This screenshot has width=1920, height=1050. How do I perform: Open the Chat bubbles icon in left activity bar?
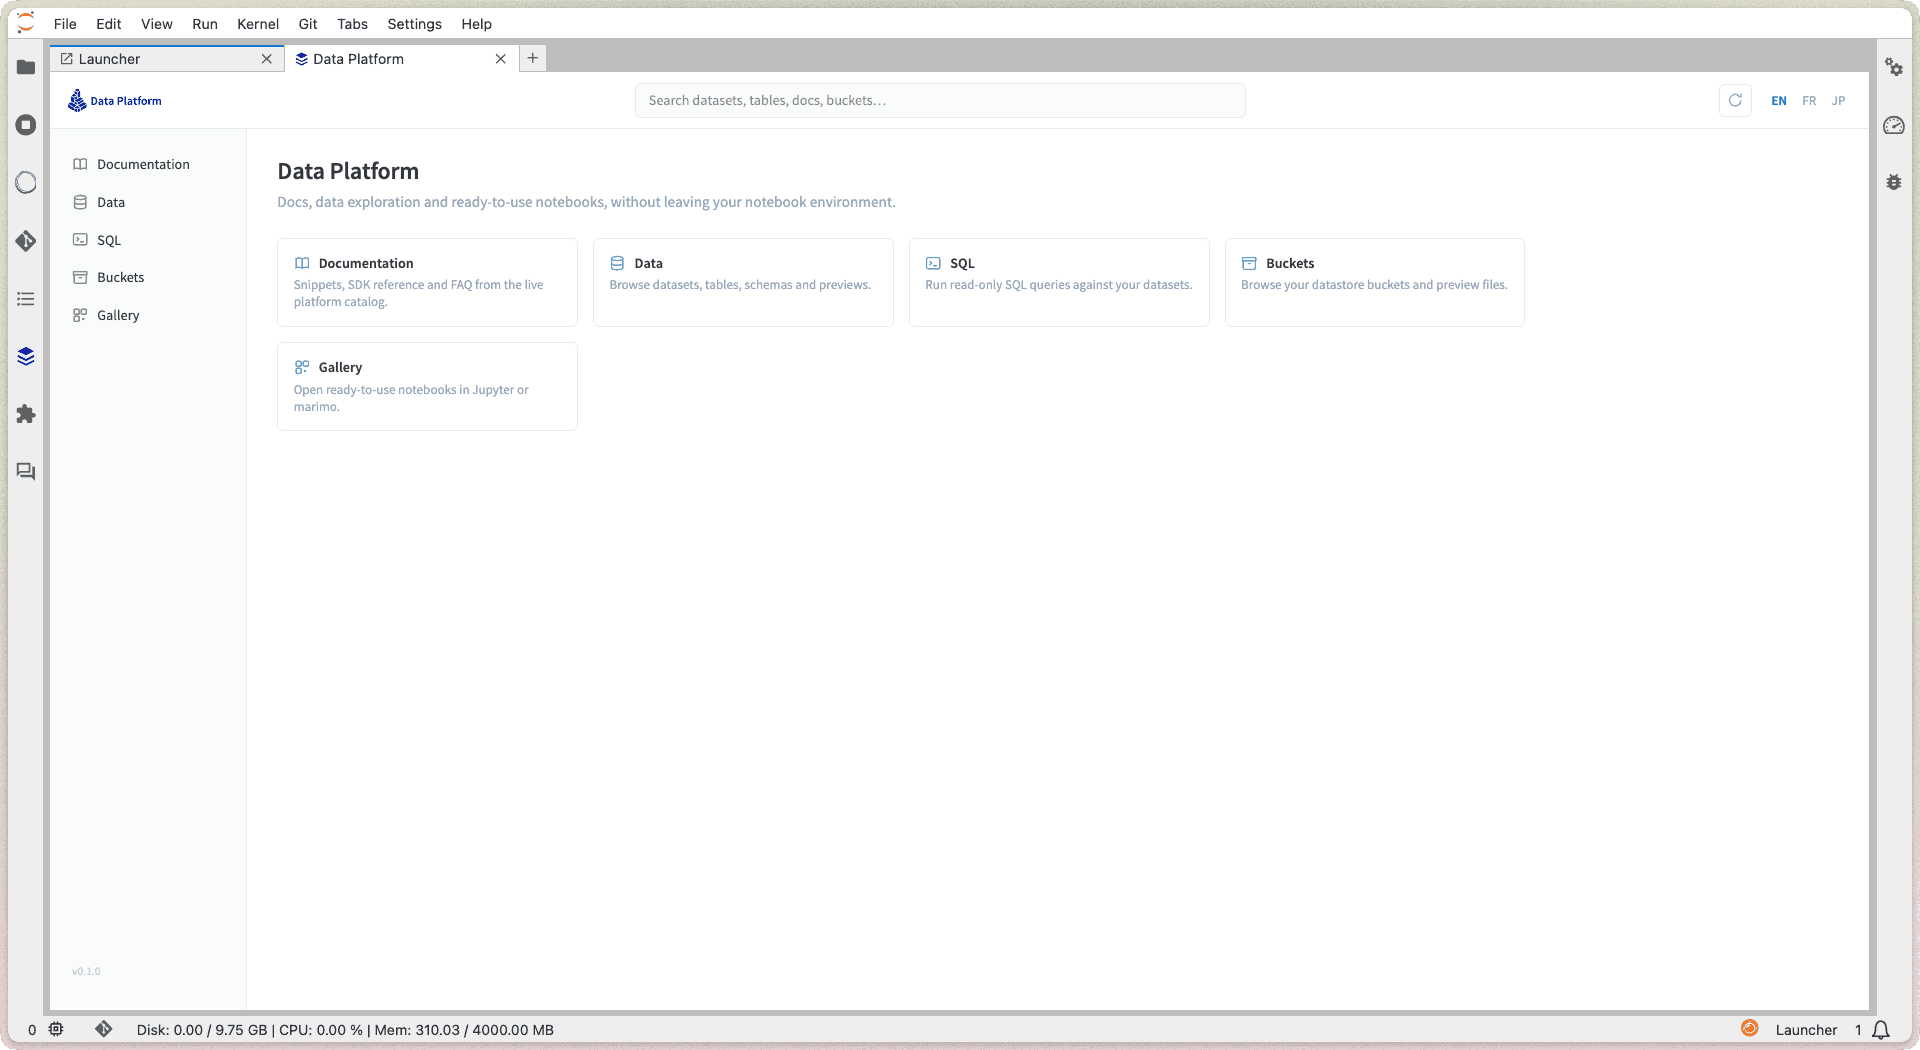click(x=26, y=472)
